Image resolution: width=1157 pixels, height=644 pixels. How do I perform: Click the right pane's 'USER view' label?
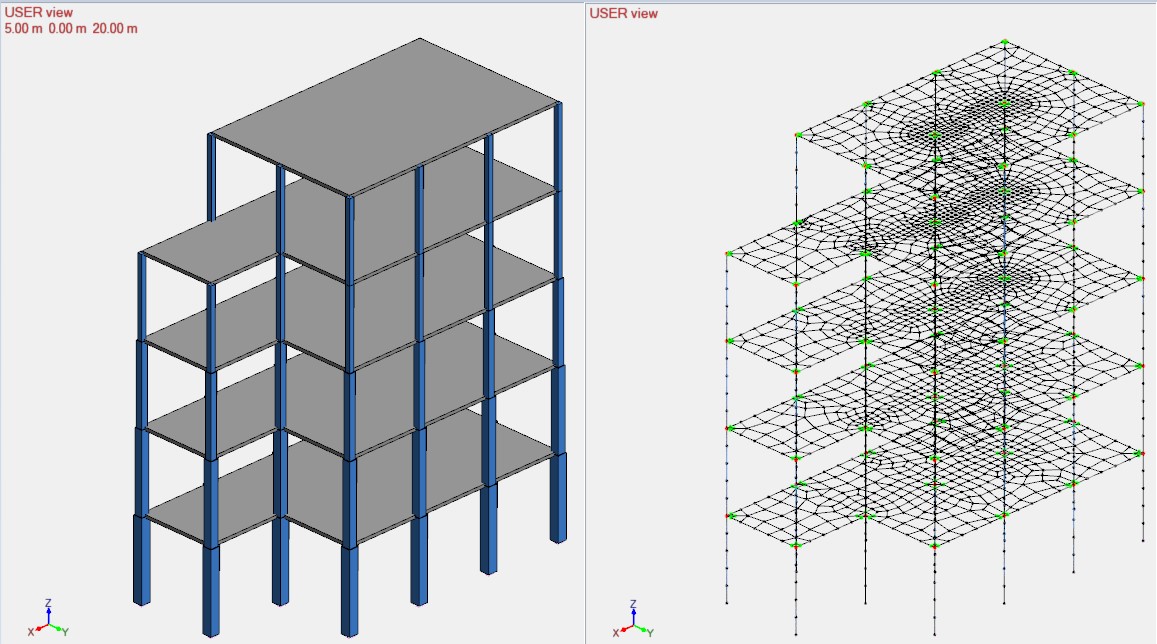point(624,13)
